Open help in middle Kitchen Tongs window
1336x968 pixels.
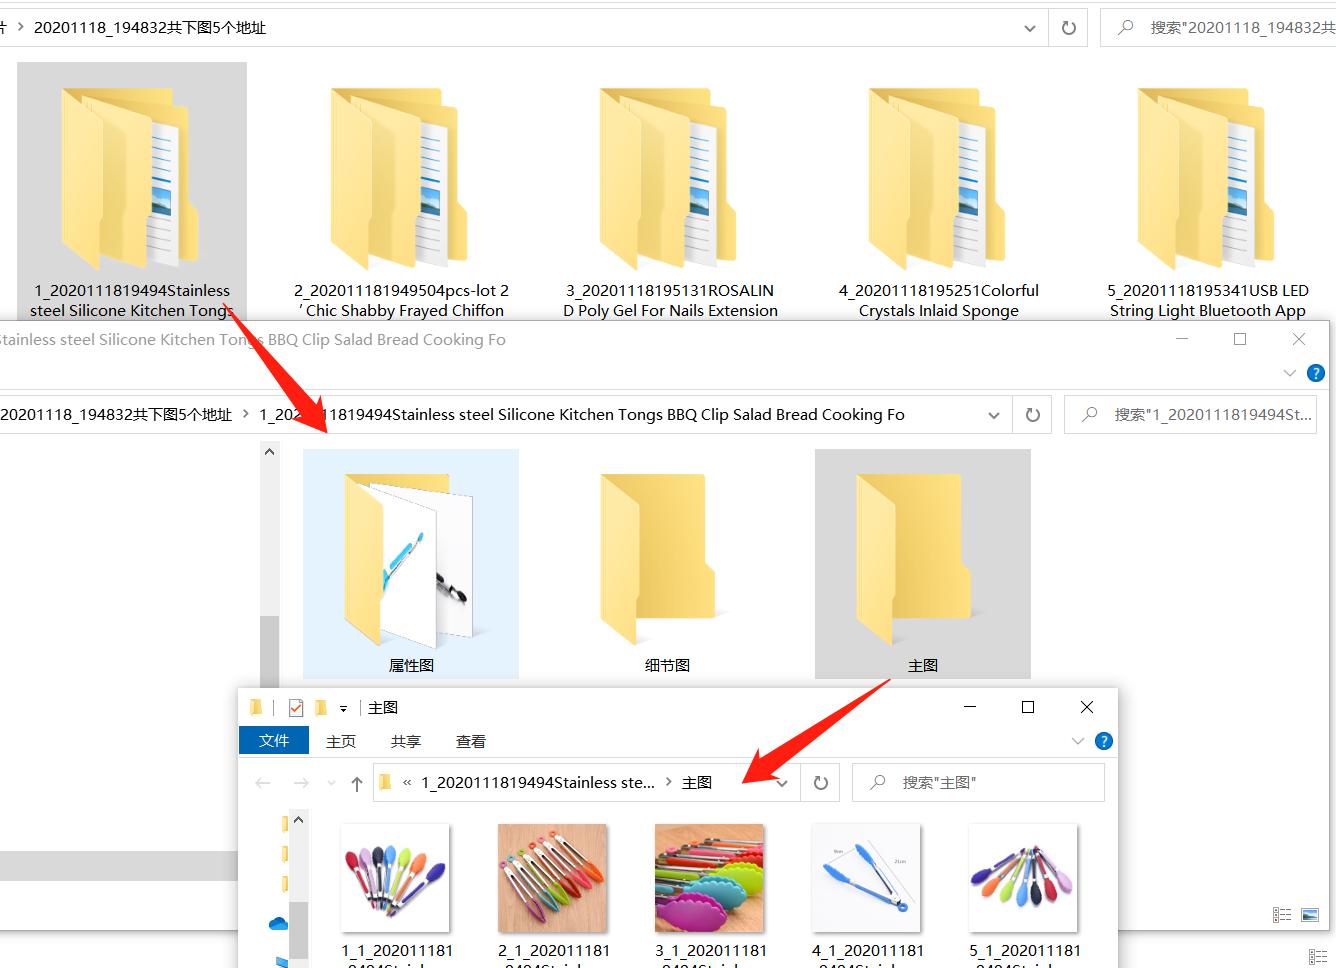click(x=1316, y=373)
